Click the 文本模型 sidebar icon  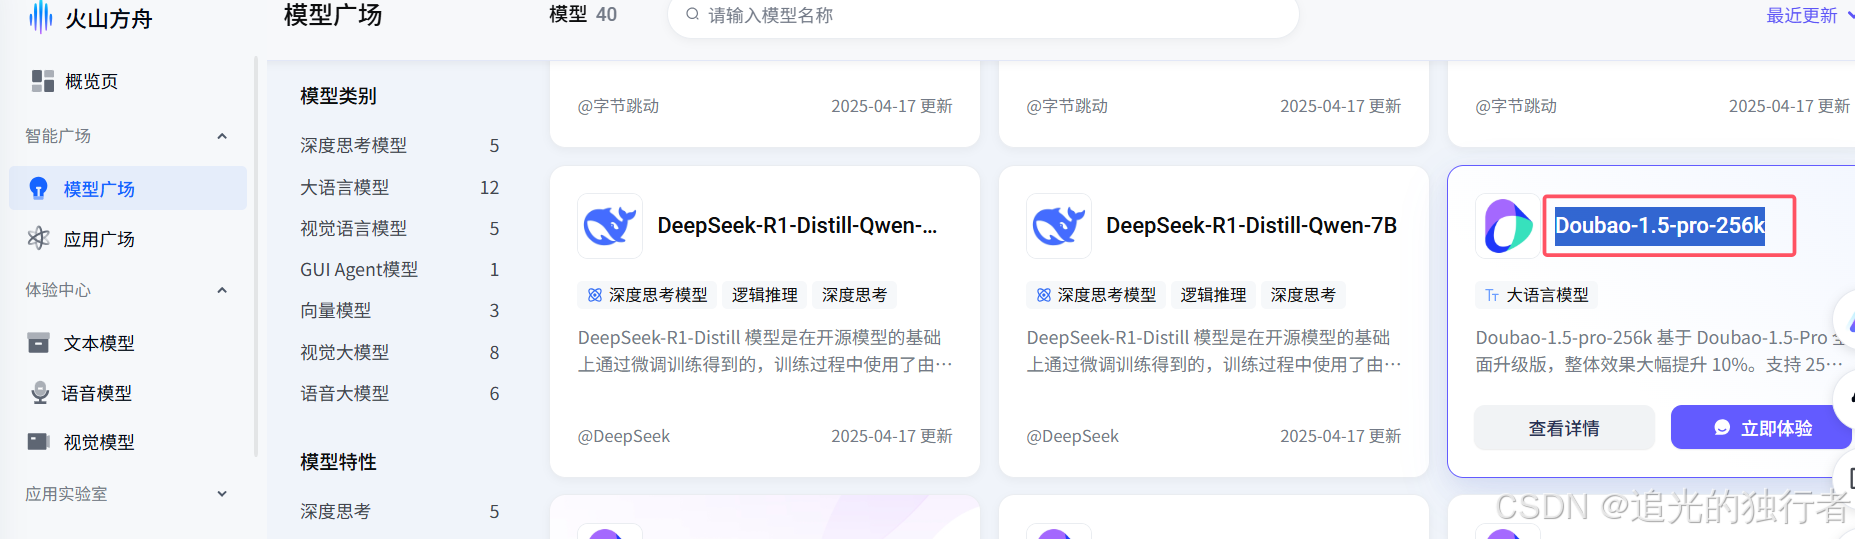point(38,343)
